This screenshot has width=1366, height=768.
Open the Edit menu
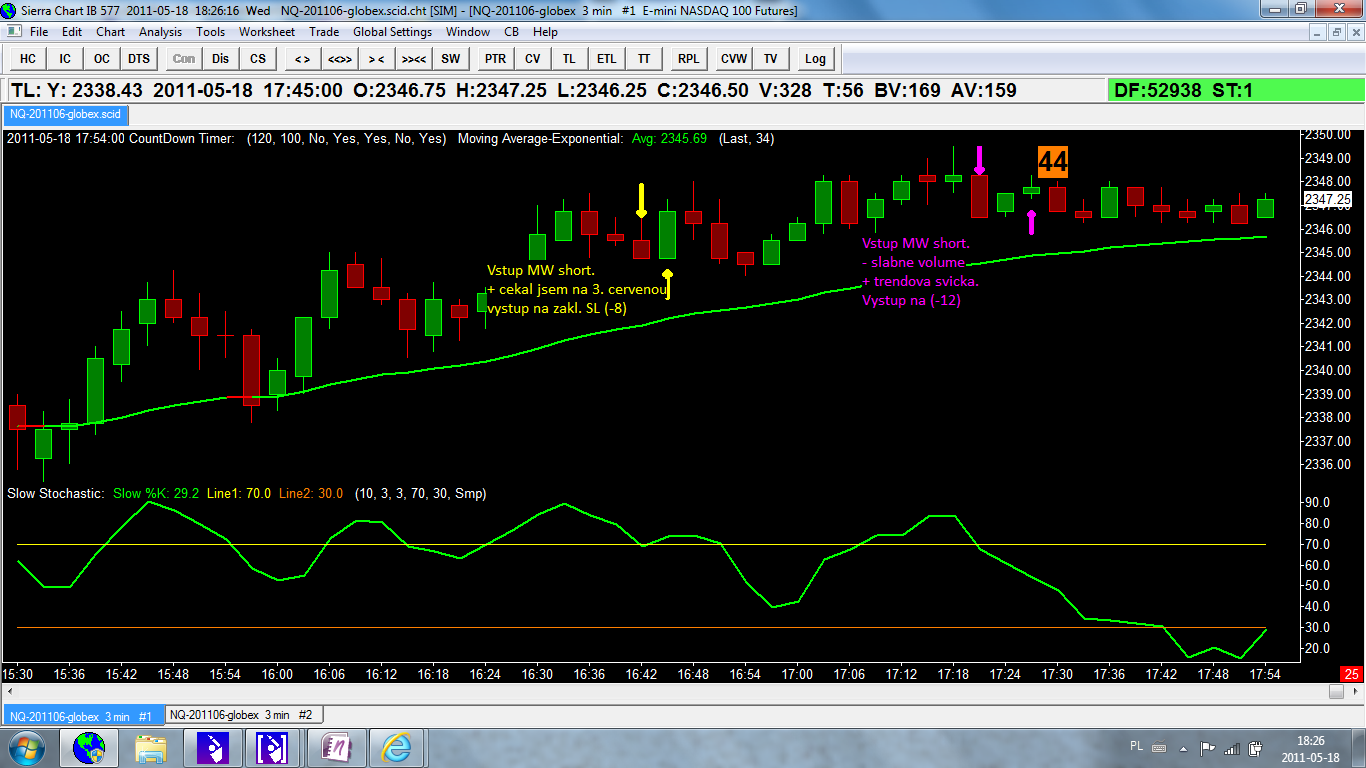(x=72, y=32)
